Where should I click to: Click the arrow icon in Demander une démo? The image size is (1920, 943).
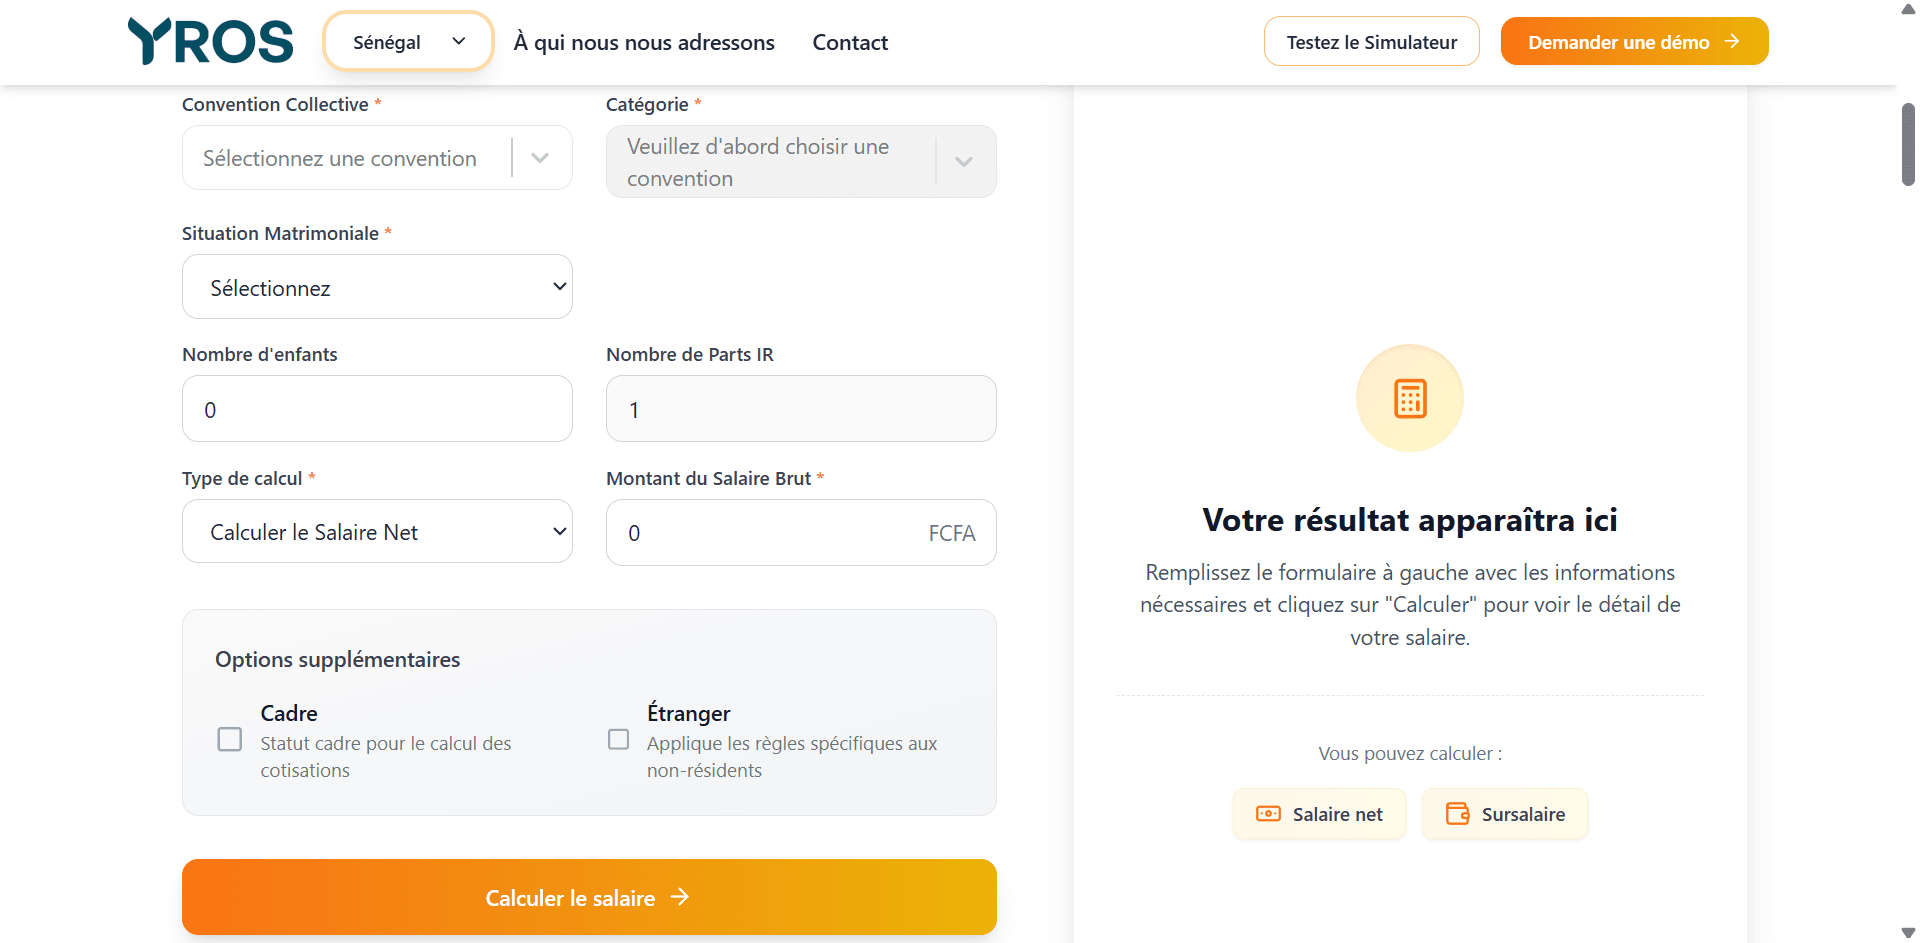pos(1733,42)
